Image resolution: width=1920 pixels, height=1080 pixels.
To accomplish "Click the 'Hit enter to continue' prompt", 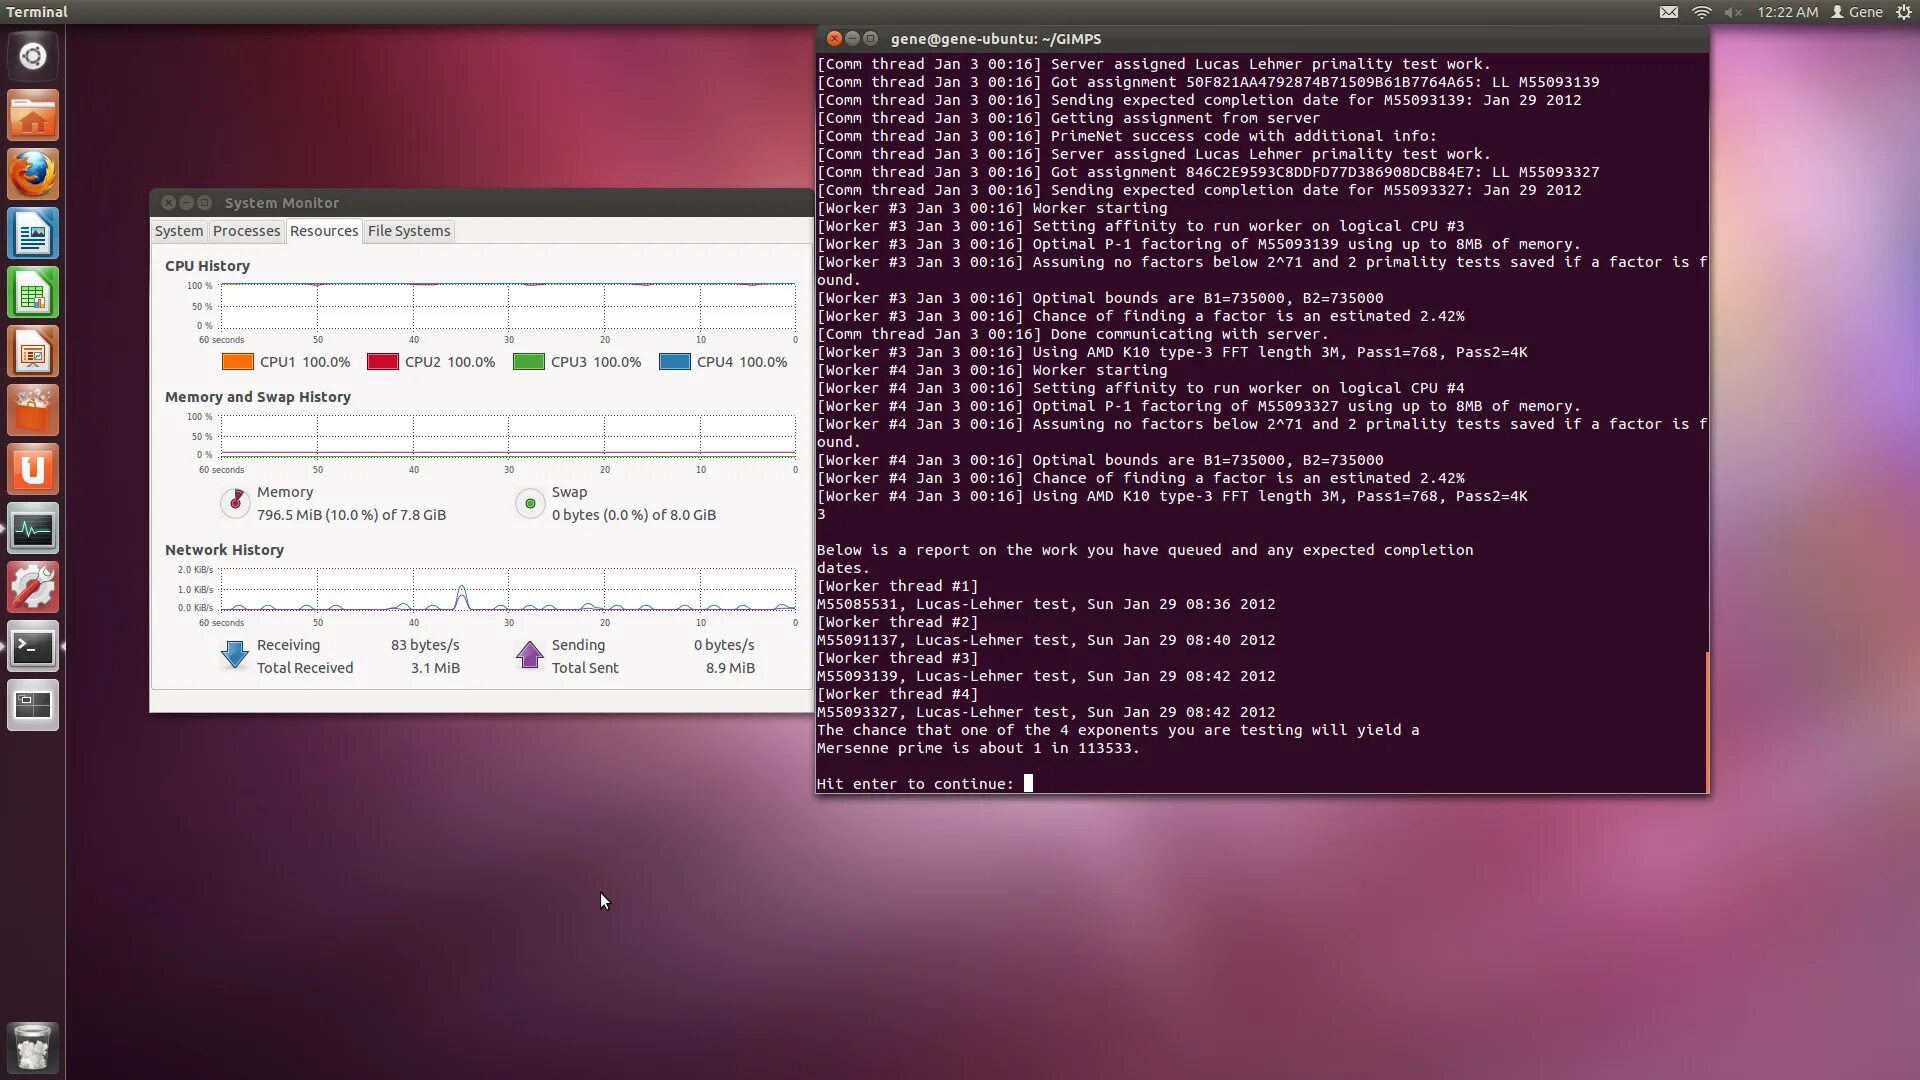I will click(x=915, y=784).
